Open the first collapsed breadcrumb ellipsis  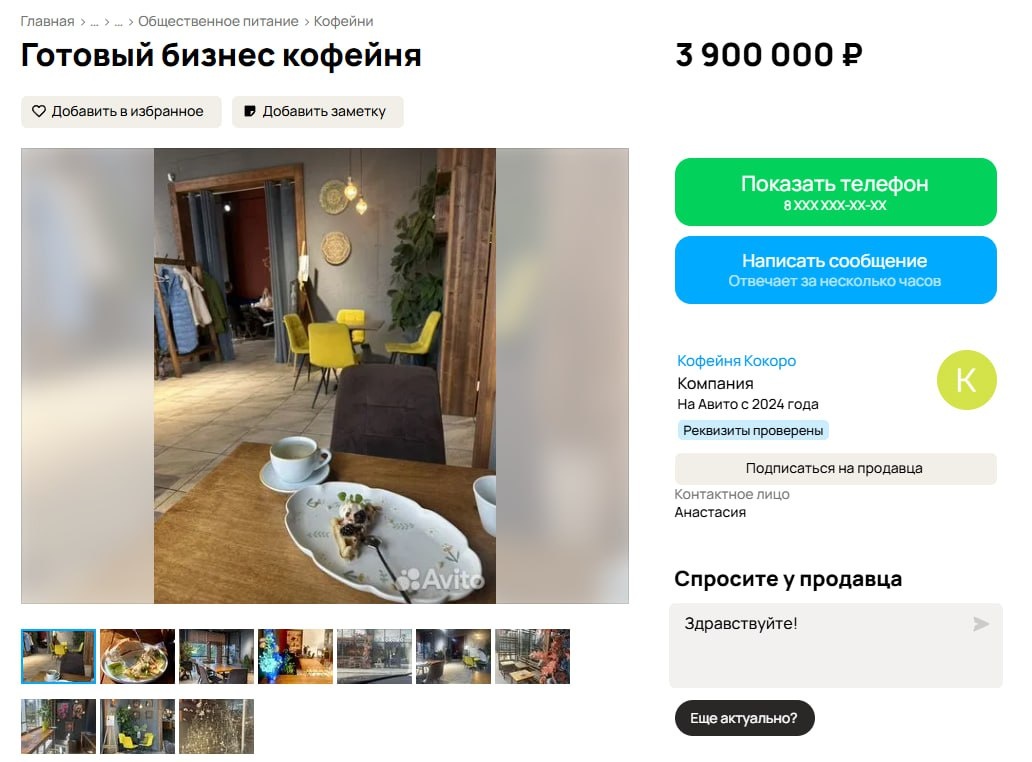coord(94,22)
